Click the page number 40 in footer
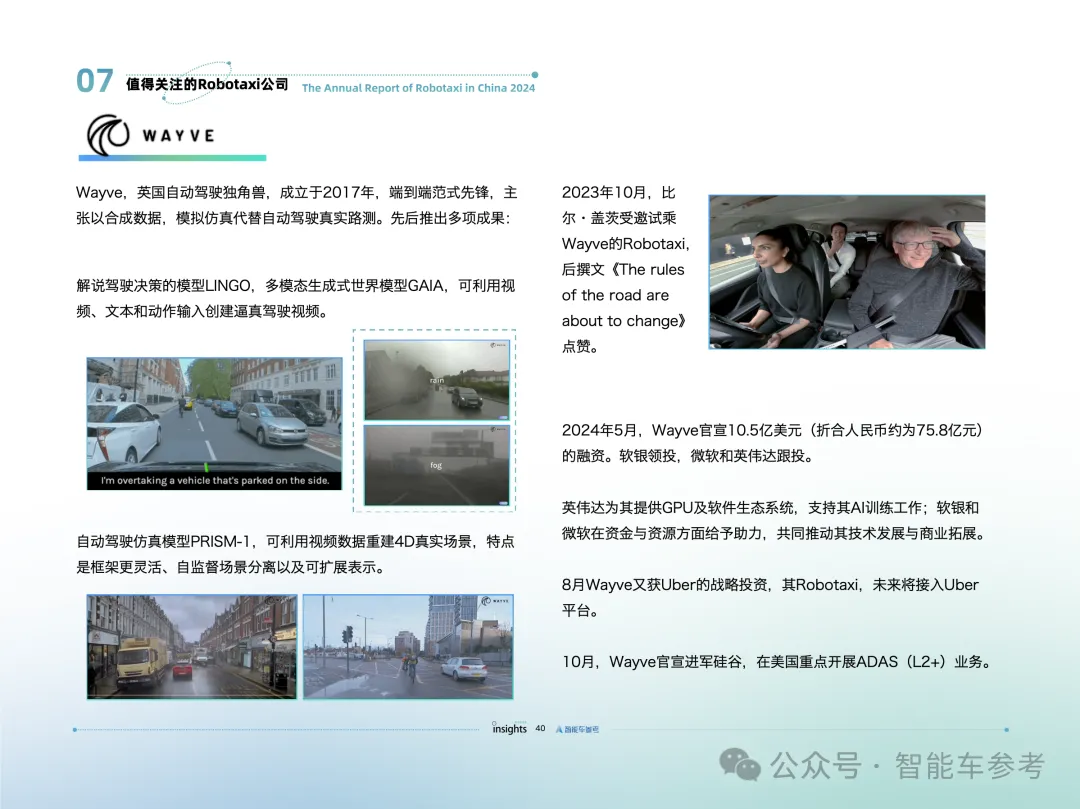The height and width of the screenshot is (809, 1080). 540,729
